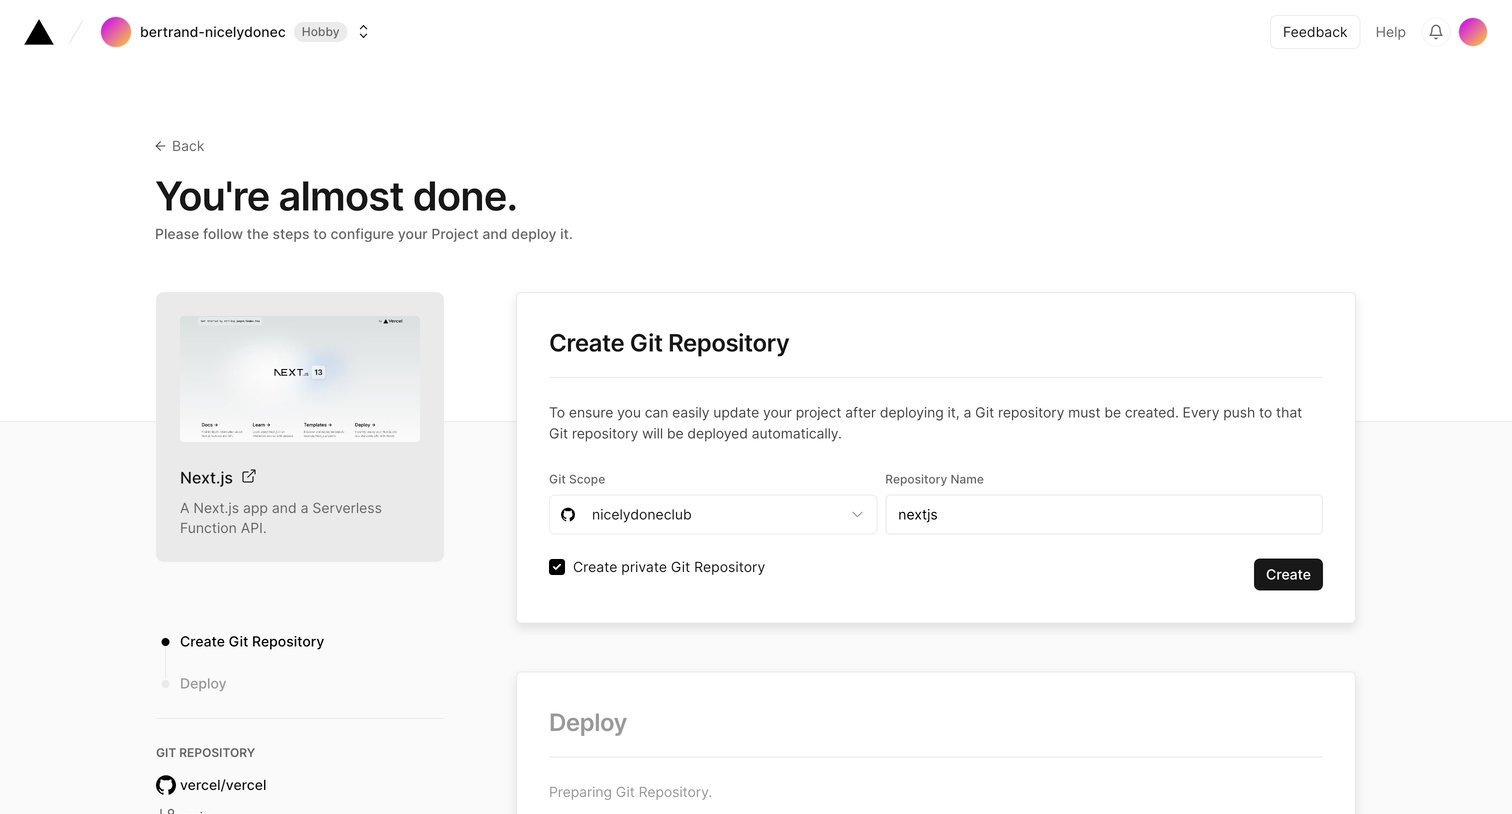The height and width of the screenshot is (814, 1512).
Task: Open notifications bell icon
Action: (1436, 32)
